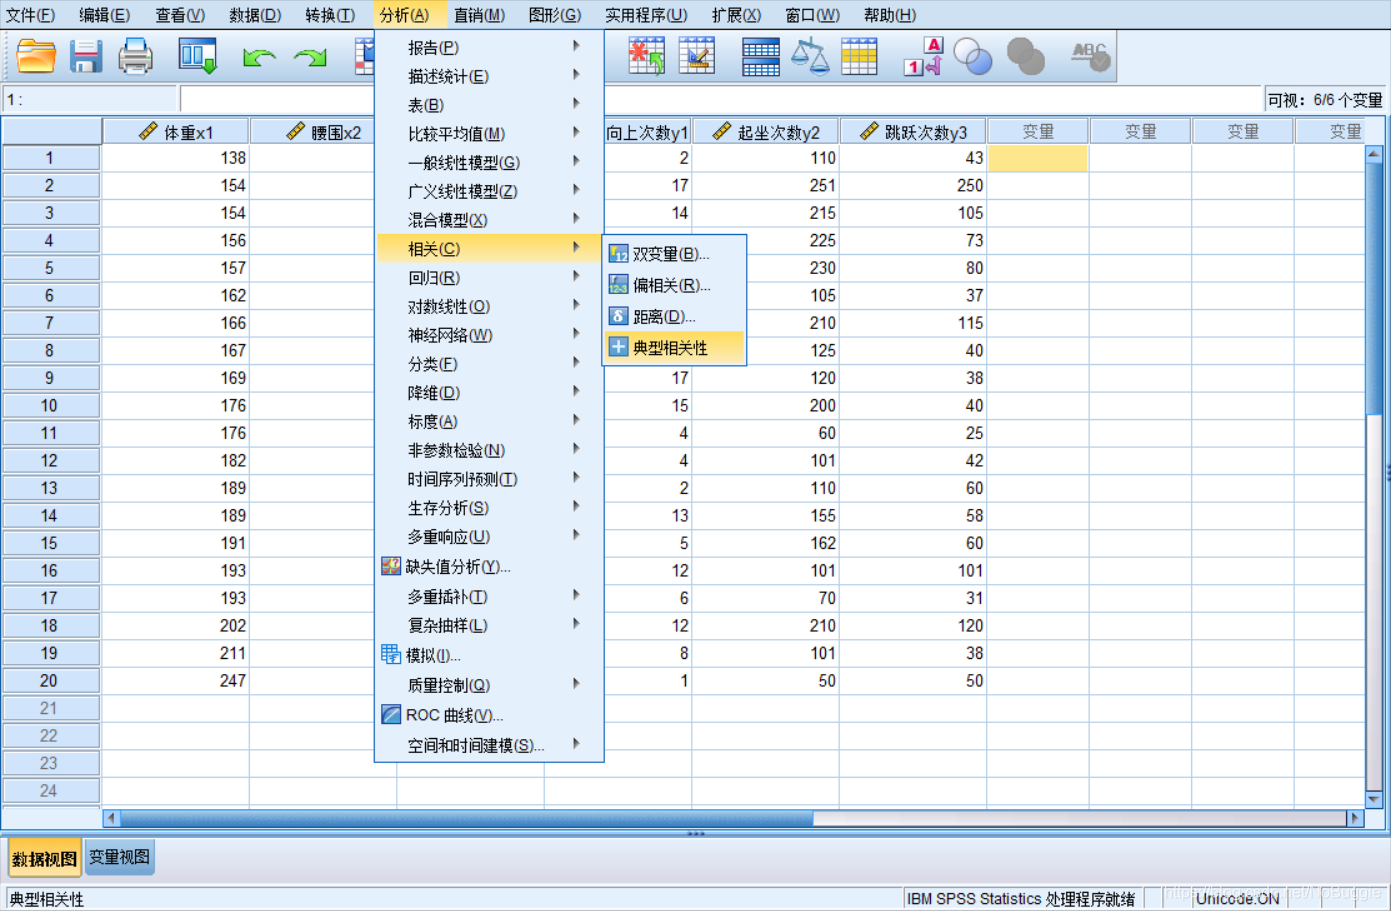Select the 起坐次数y2 column header
Screen dimensions: 1391x911
pyautogui.click(x=766, y=132)
